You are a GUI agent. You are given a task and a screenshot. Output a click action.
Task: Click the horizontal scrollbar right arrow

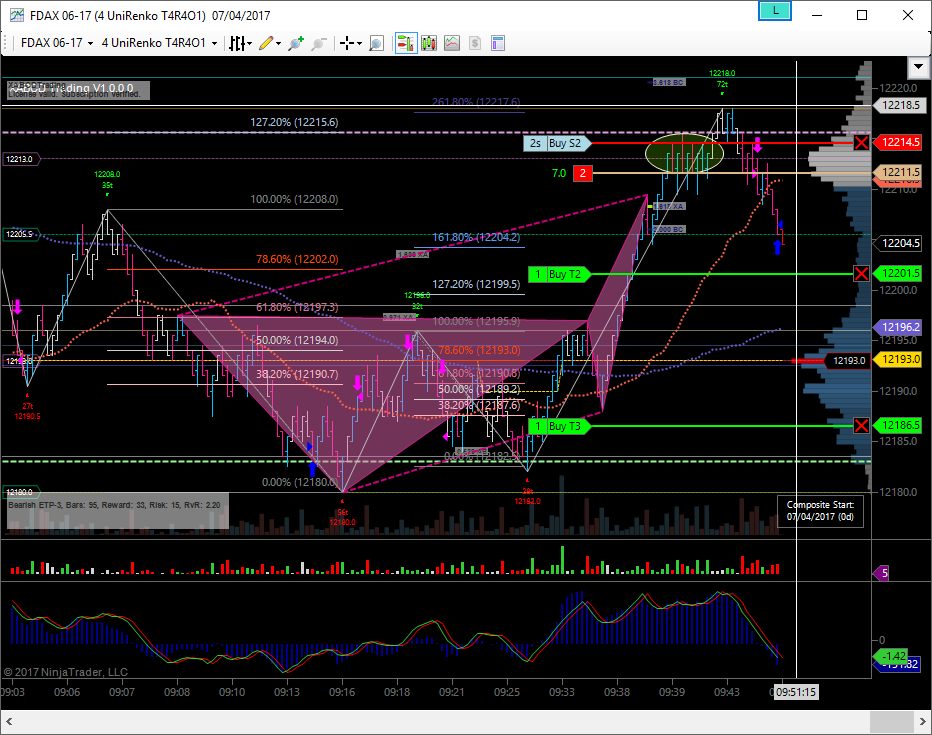click(x=923, y=722)
